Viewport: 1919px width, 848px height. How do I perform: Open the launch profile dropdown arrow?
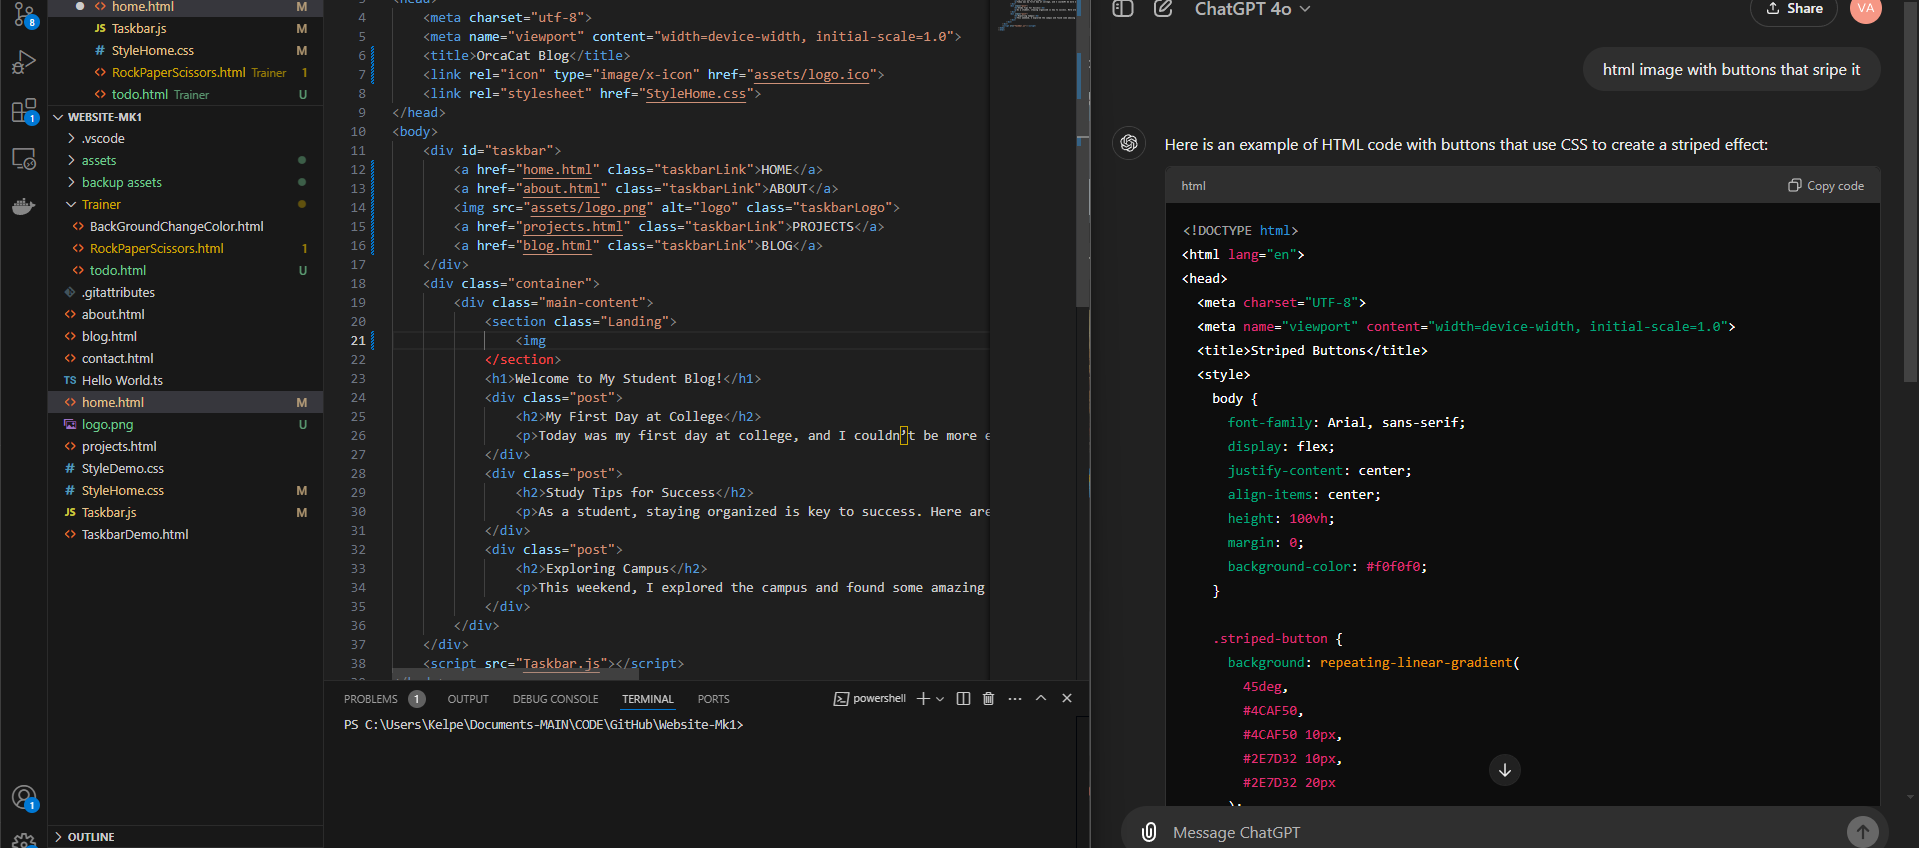coord(940,699)
